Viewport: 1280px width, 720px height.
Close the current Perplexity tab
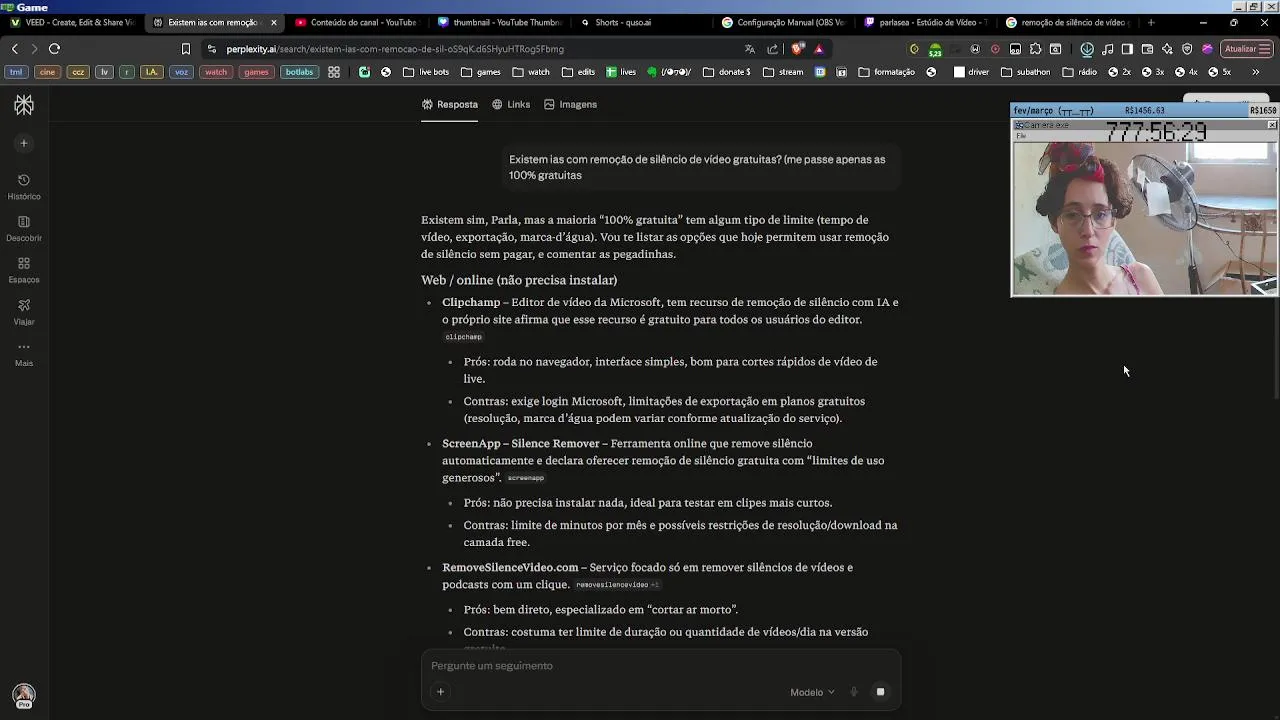(273, 22)
